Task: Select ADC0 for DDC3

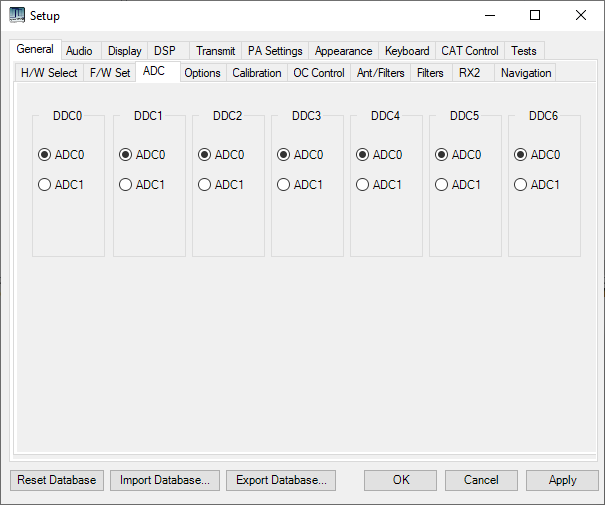Action: (x=300, y=155)
